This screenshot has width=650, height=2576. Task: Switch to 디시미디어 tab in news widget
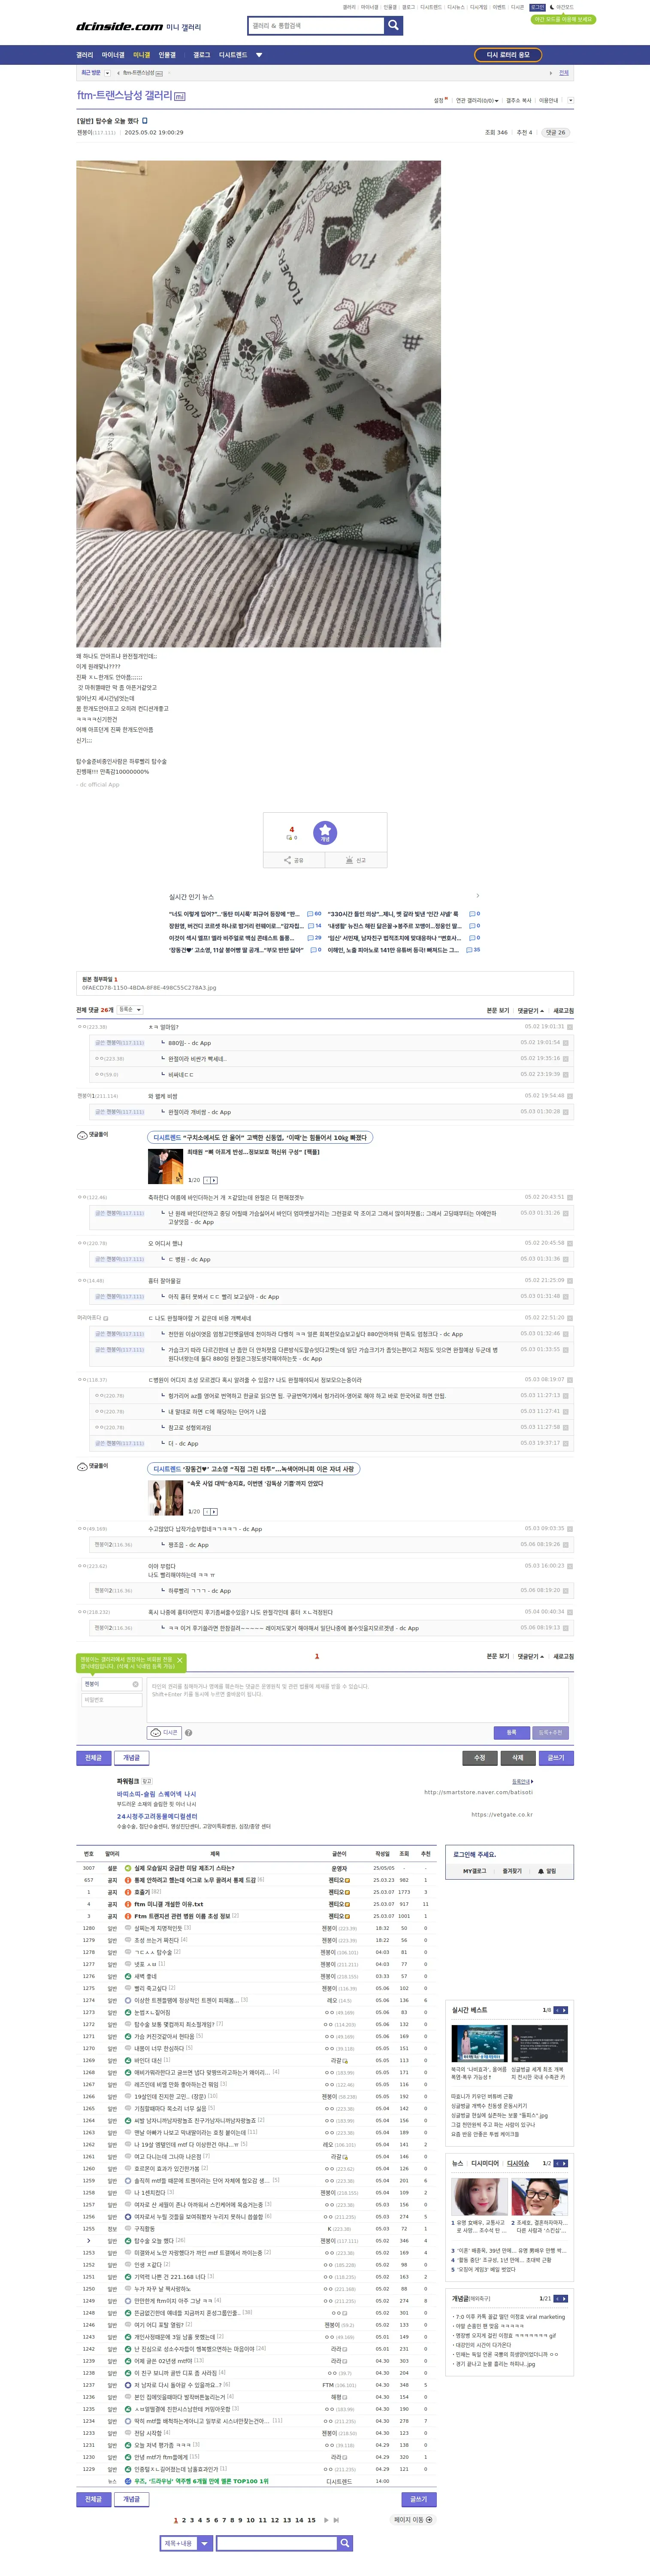[x=485, y=2163]
